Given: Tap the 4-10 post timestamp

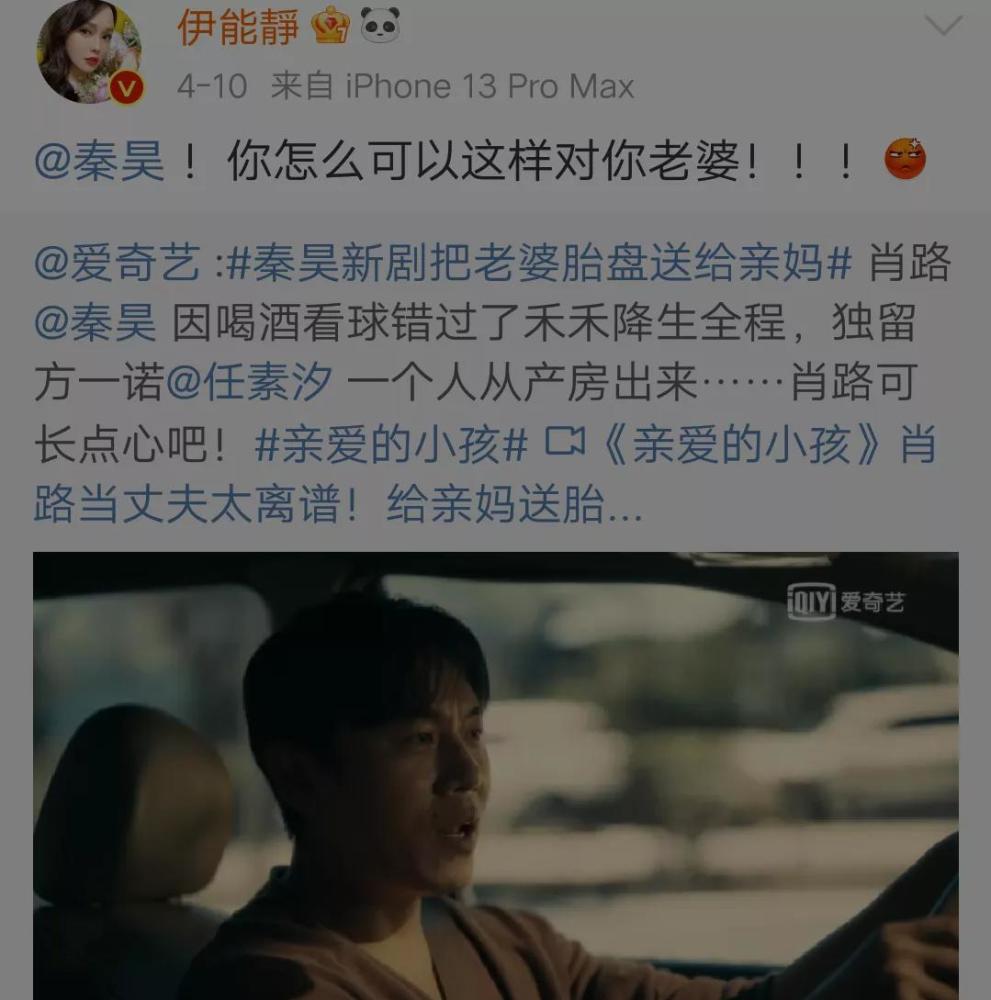Looking at the screenshot, I should tap(212, 86).
